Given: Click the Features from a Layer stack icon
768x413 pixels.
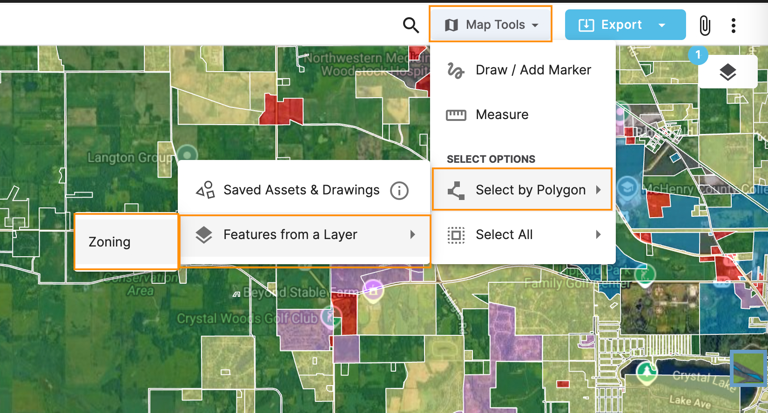Looking at the screenshot, I should 204,235.
